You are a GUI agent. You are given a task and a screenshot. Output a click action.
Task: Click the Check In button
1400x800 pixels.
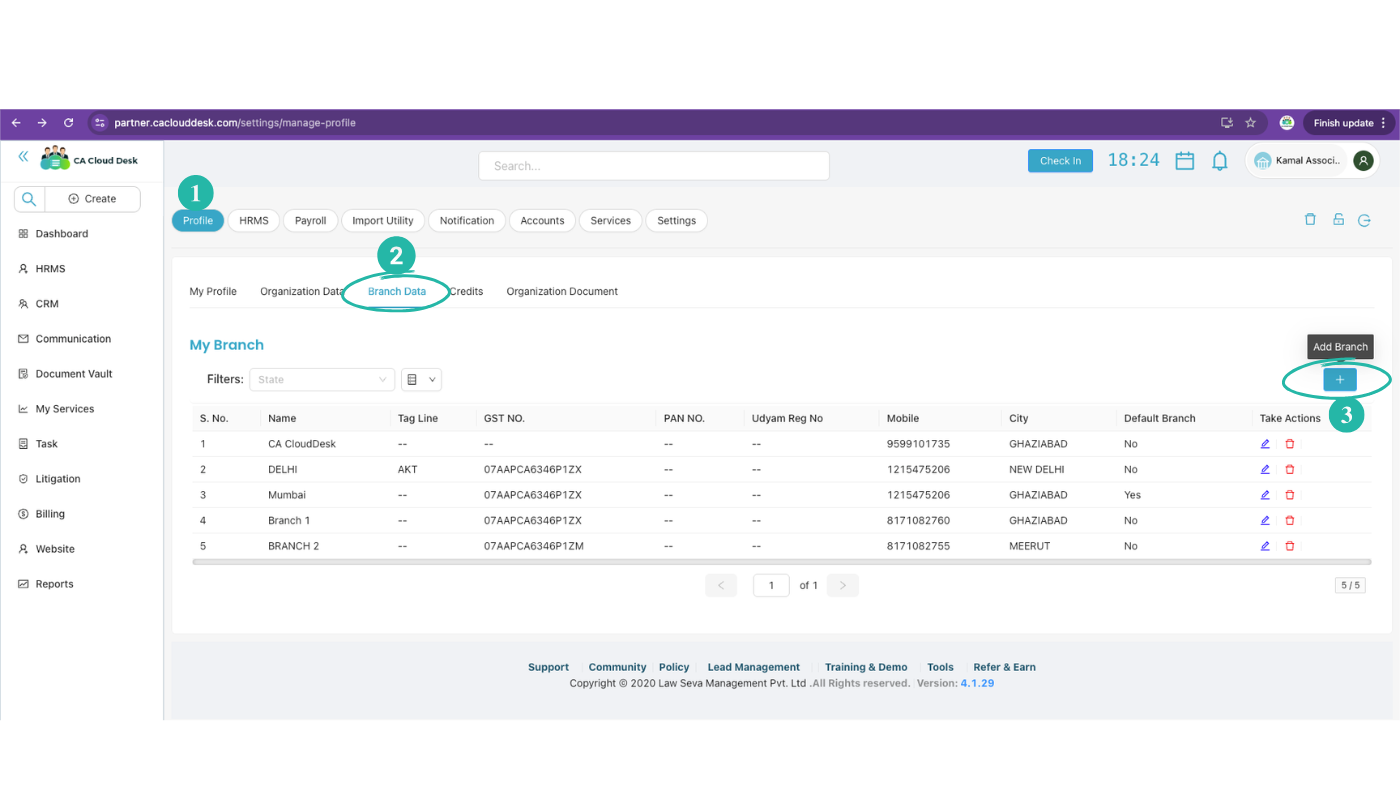1060,160
